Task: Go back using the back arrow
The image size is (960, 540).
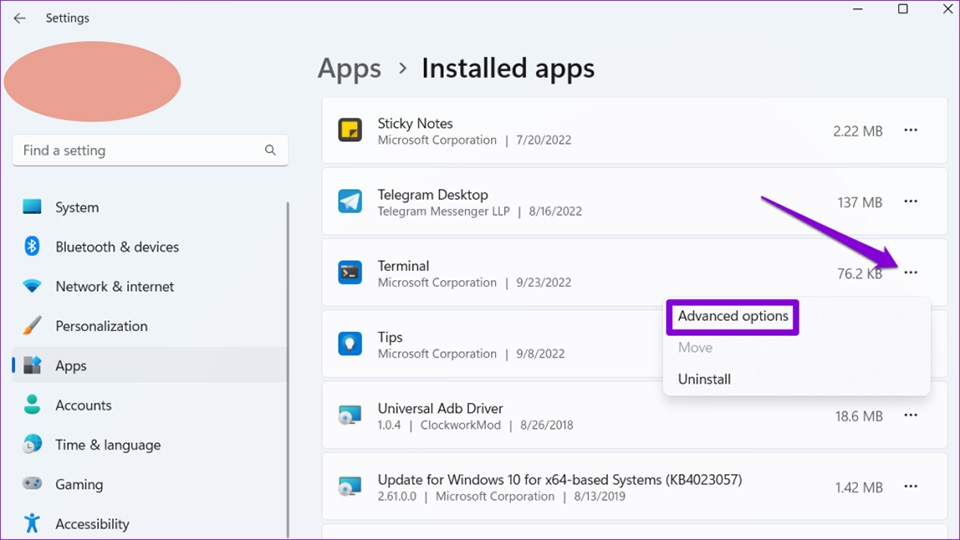Action: [x=20, y=18]
